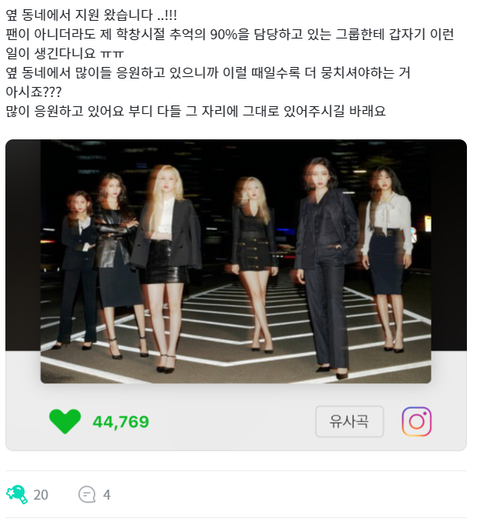Screen dimensions: 480x522
Task: Open the group album cover photo
Action: 236,262
